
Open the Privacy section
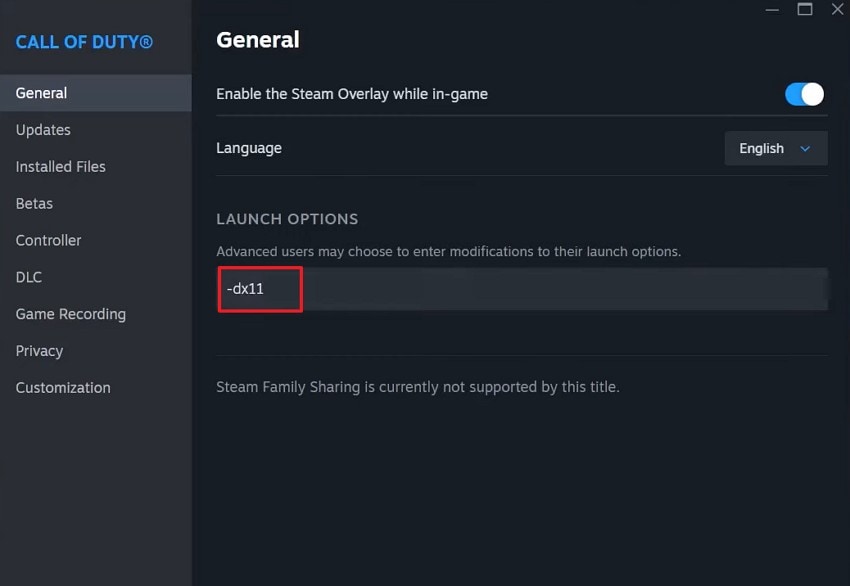(39, 351)
